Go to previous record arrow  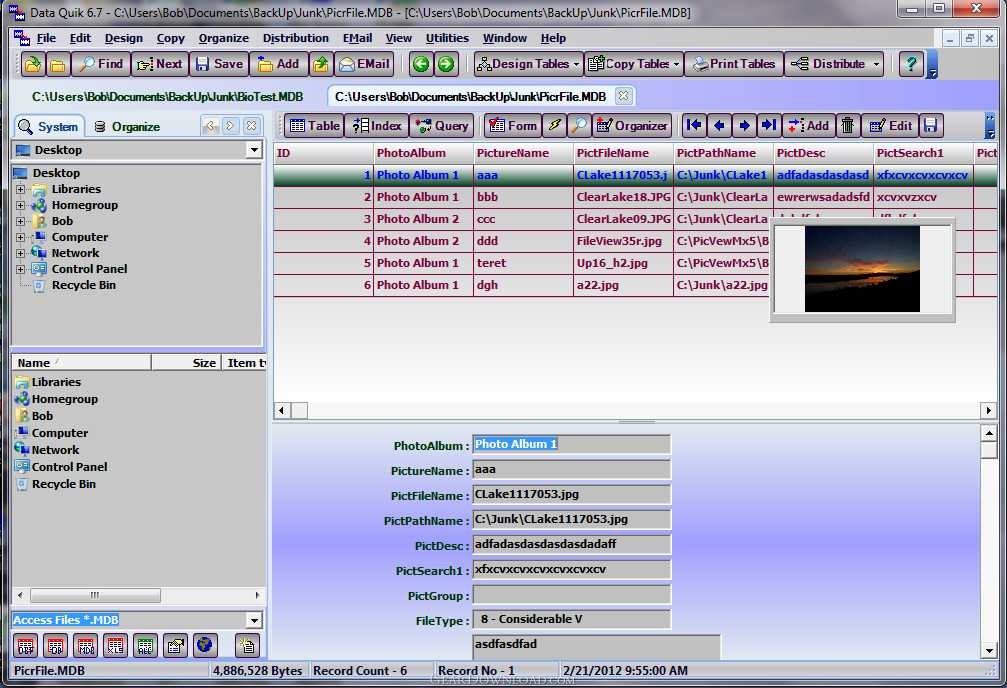(x=719, y=126)
